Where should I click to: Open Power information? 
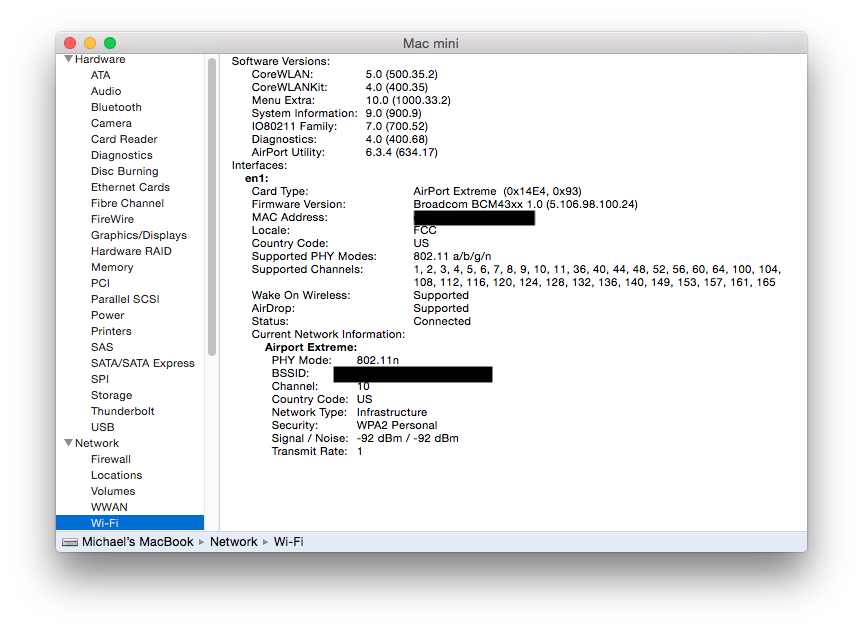coord(107,315)
